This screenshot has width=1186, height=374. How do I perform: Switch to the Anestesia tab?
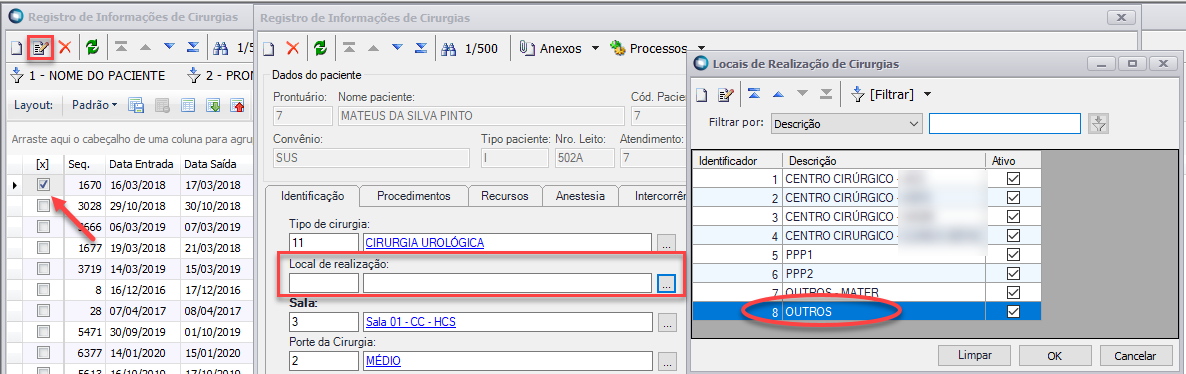click(x=580, y=195)
